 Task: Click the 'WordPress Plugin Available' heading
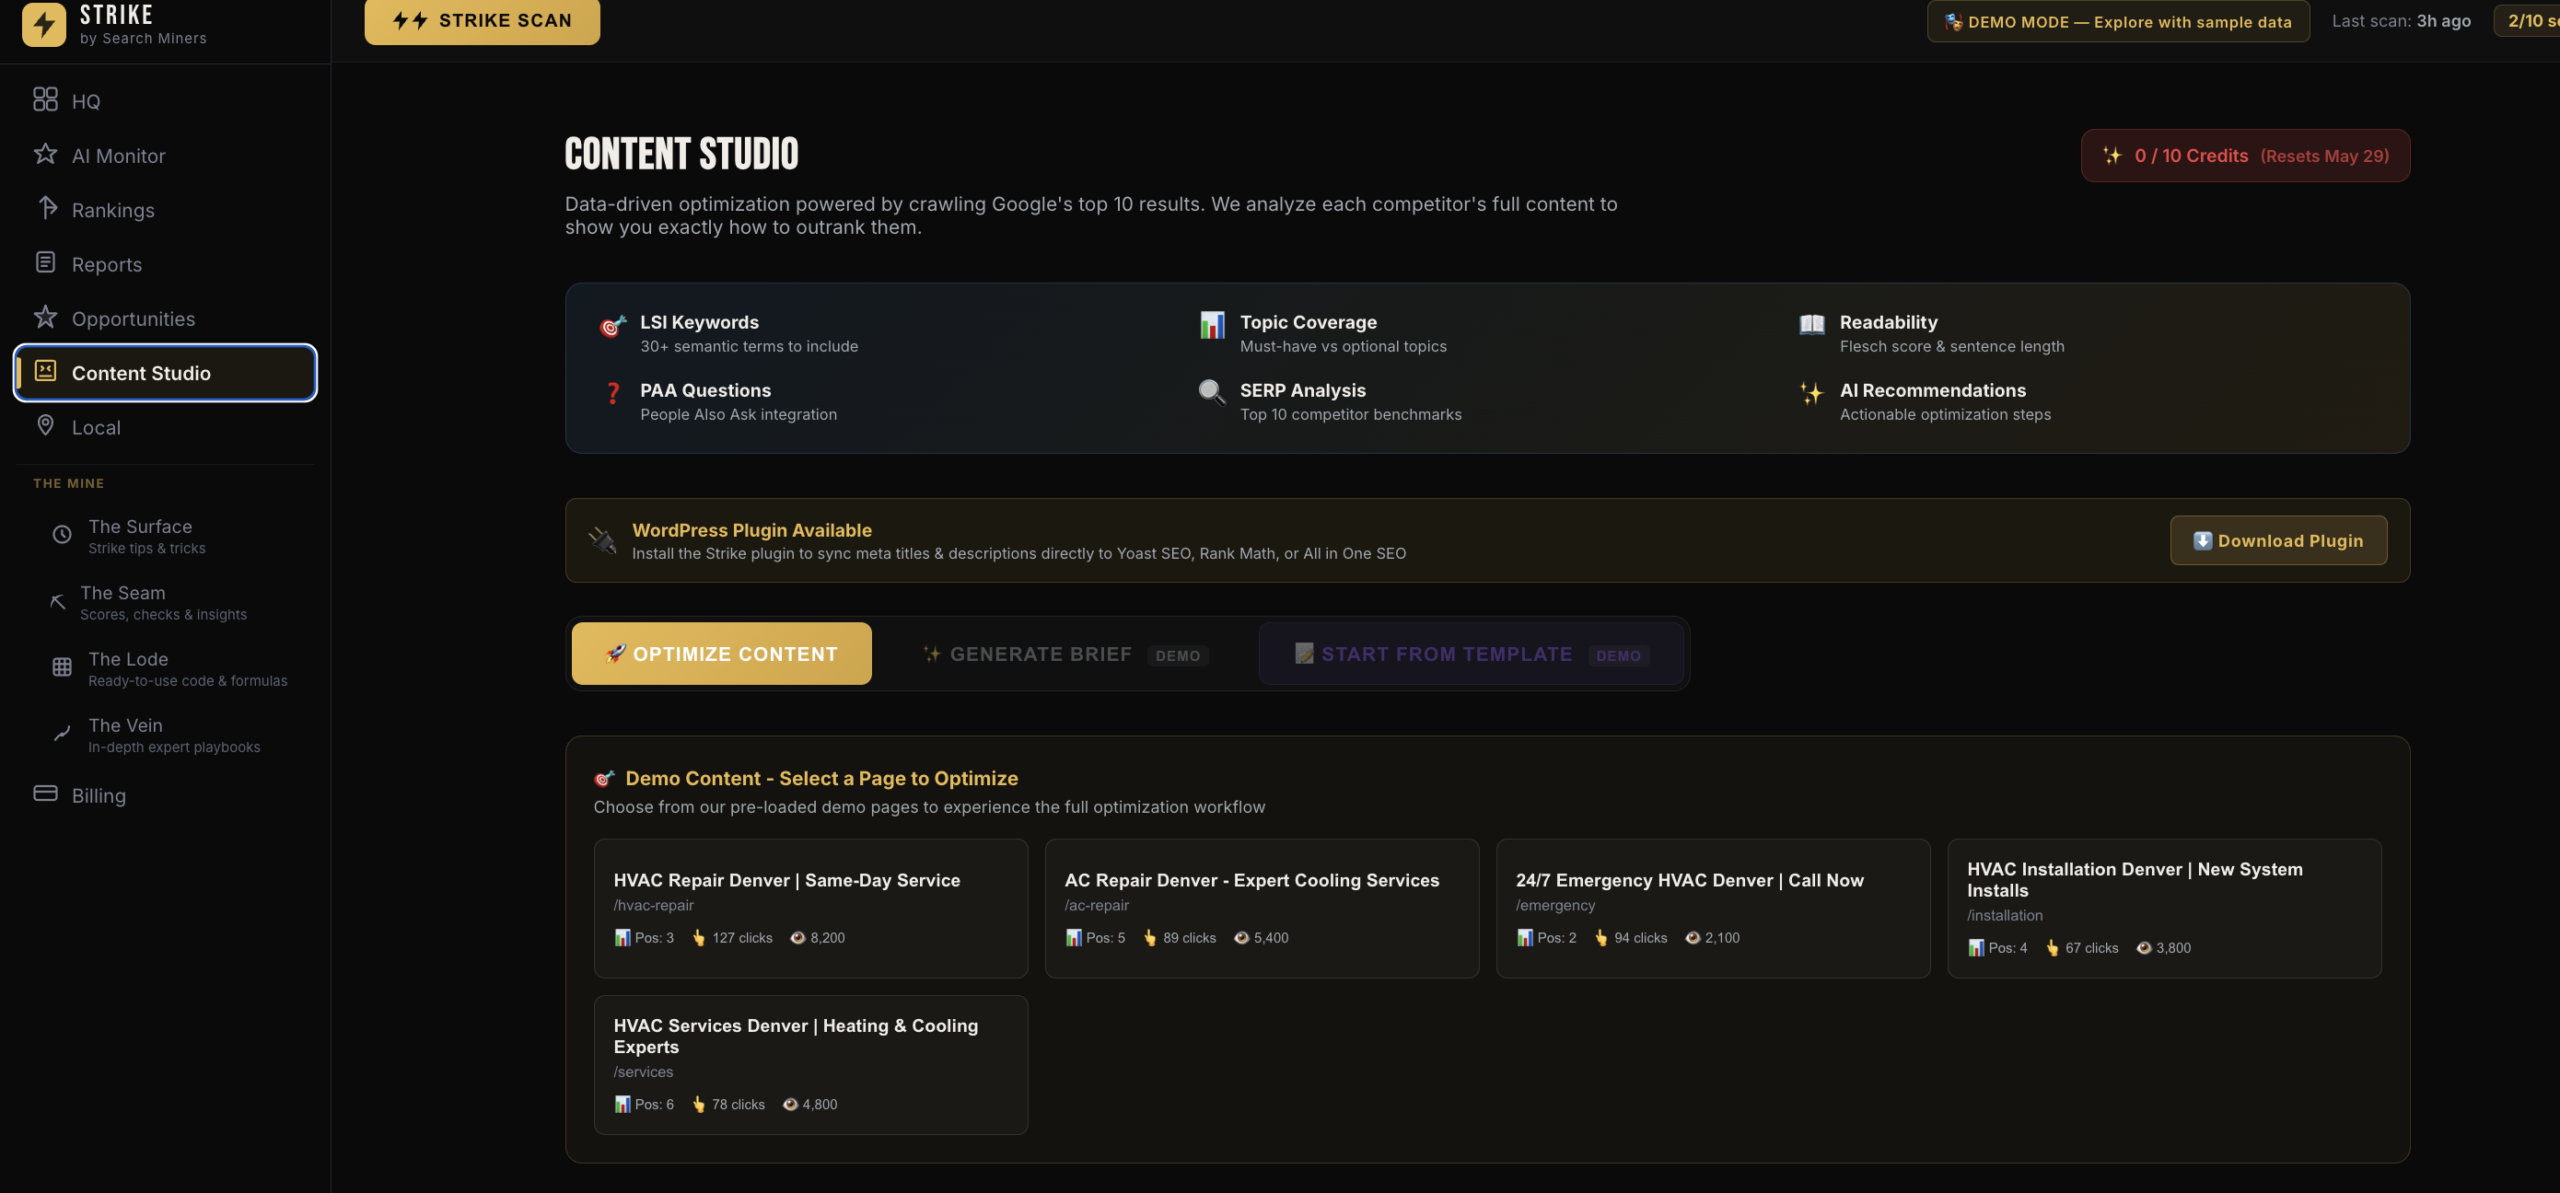point(752,530)
